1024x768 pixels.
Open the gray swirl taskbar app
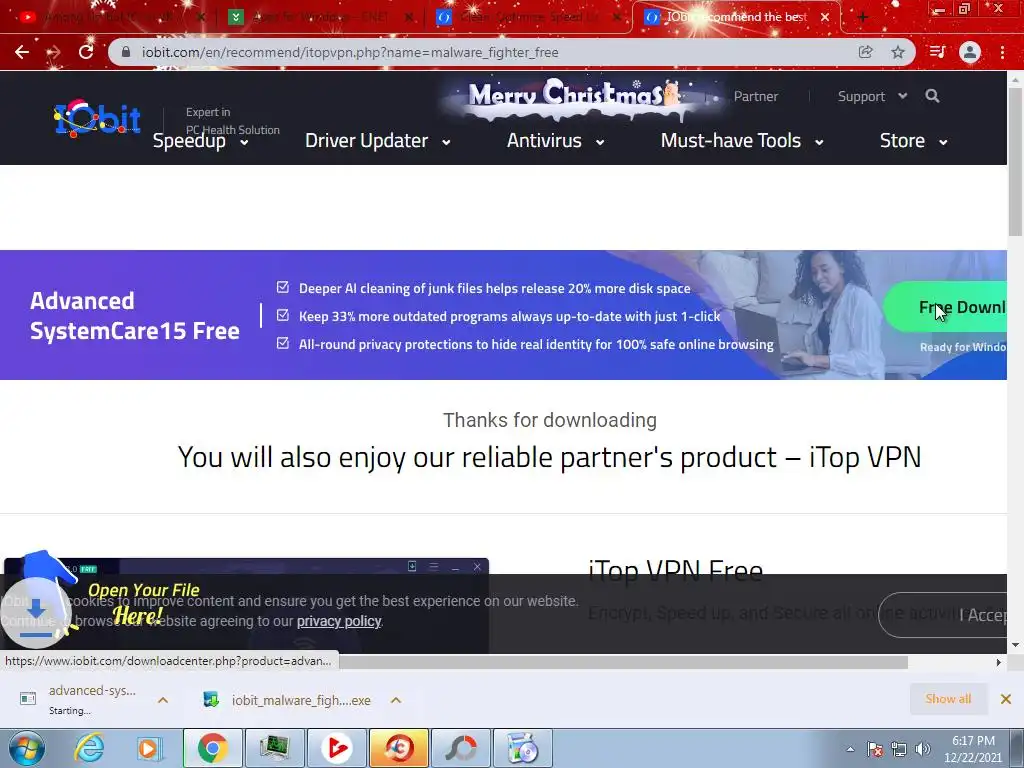coord(461,748)
